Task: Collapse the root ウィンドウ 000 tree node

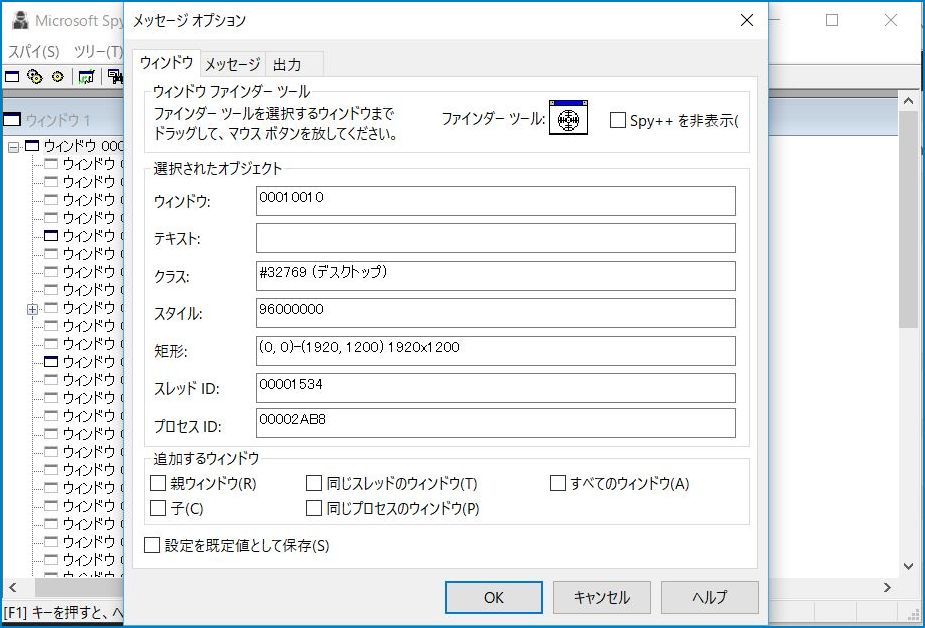Action: click(x=14, y=146)
